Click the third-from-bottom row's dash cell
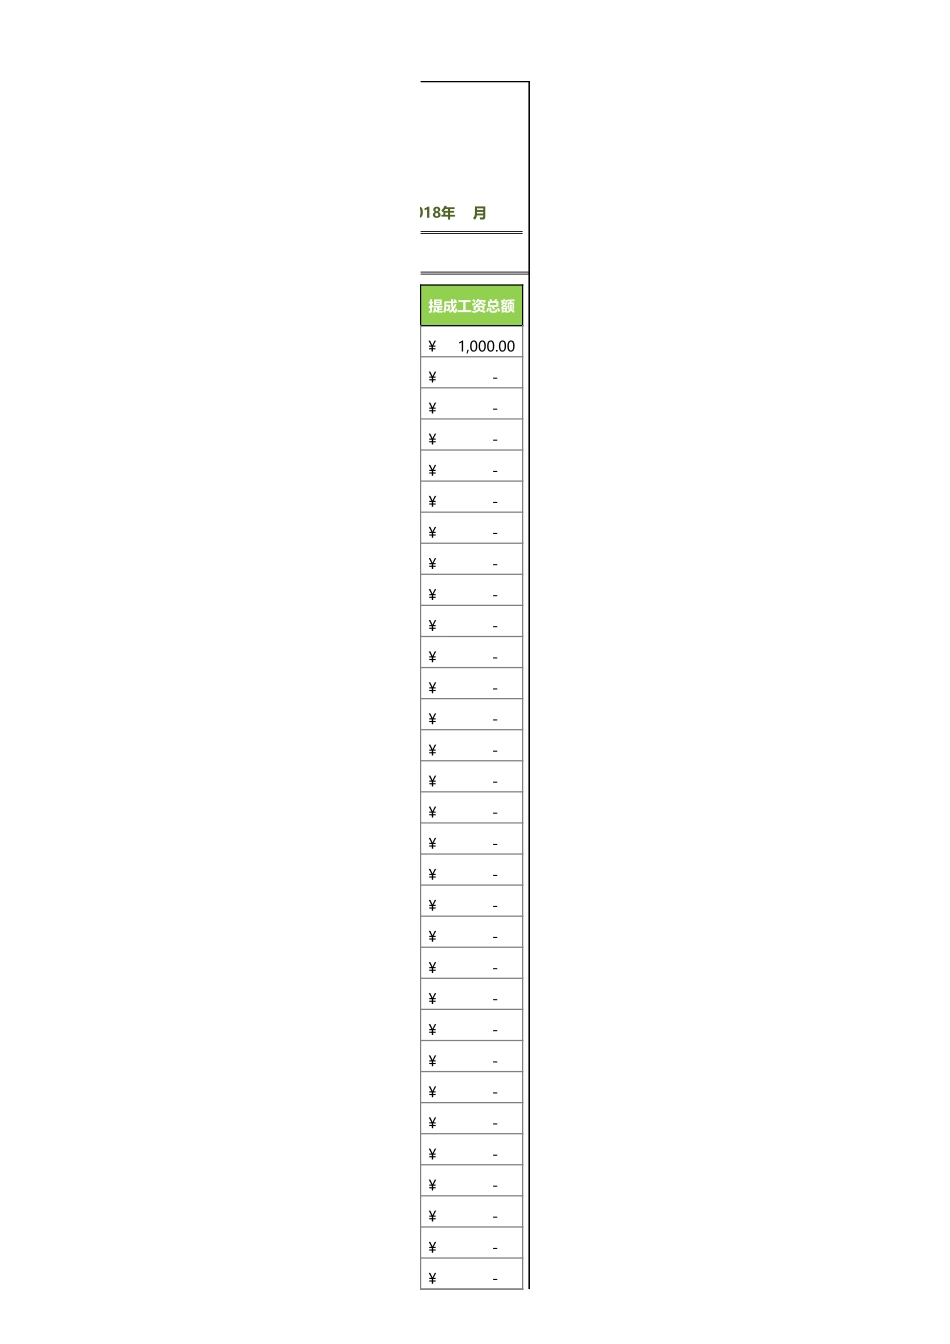This screenshot has width=950, height=1344. point(494,1217)
